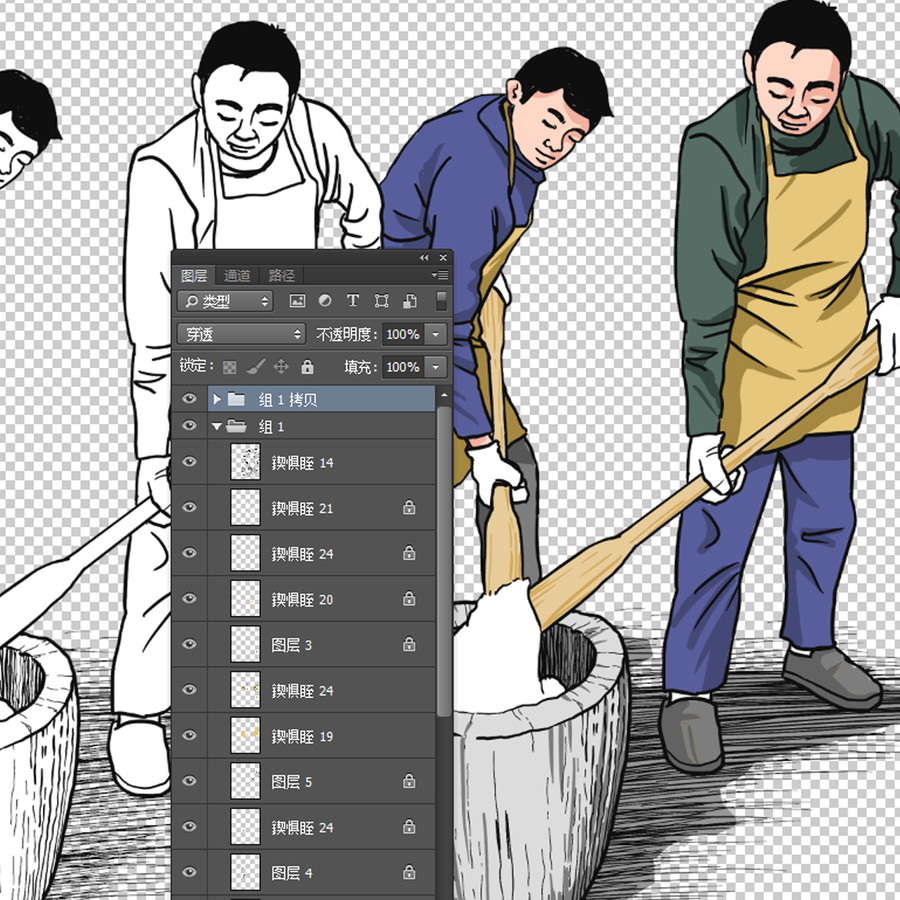Screen dimensions: 900x900
Task: Collapse panel with double-arrow icon
Action: pos(424,258)
